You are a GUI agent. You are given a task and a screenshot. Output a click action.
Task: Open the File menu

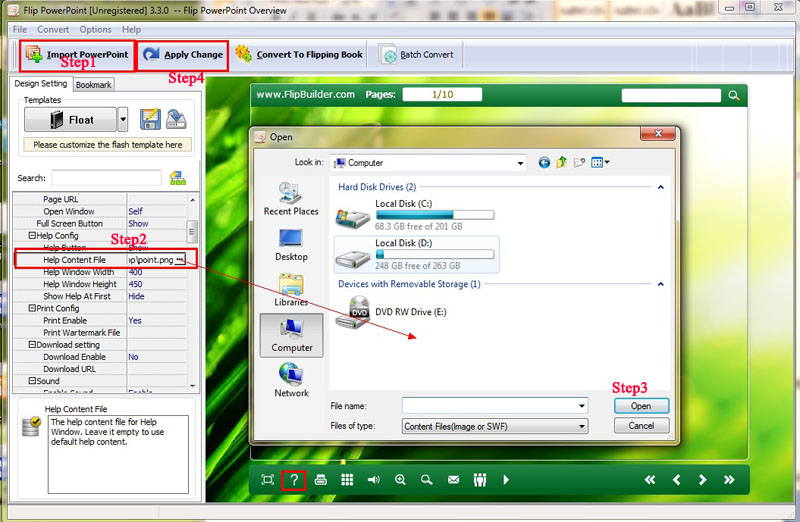[19, 30]
